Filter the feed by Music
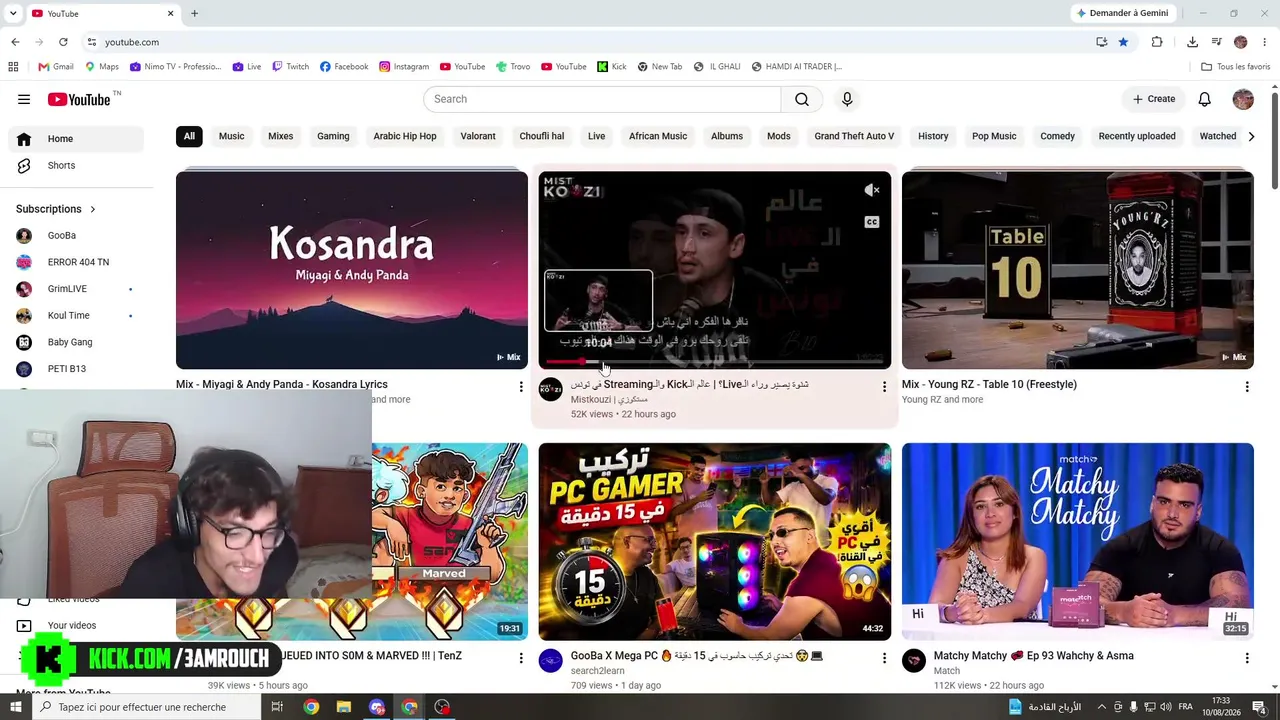The width and height of the screenshot is (1280, 720). (x=231, y=136)
